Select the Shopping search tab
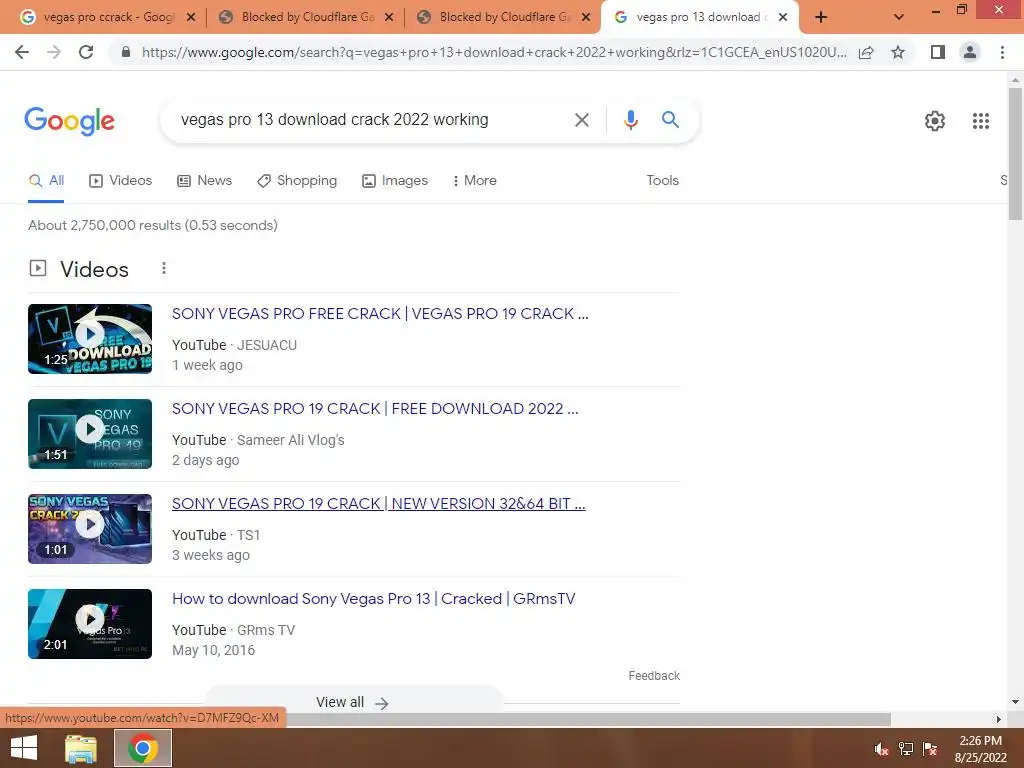The width and height of the screenshot is (1024, 768). coord(297,181)
